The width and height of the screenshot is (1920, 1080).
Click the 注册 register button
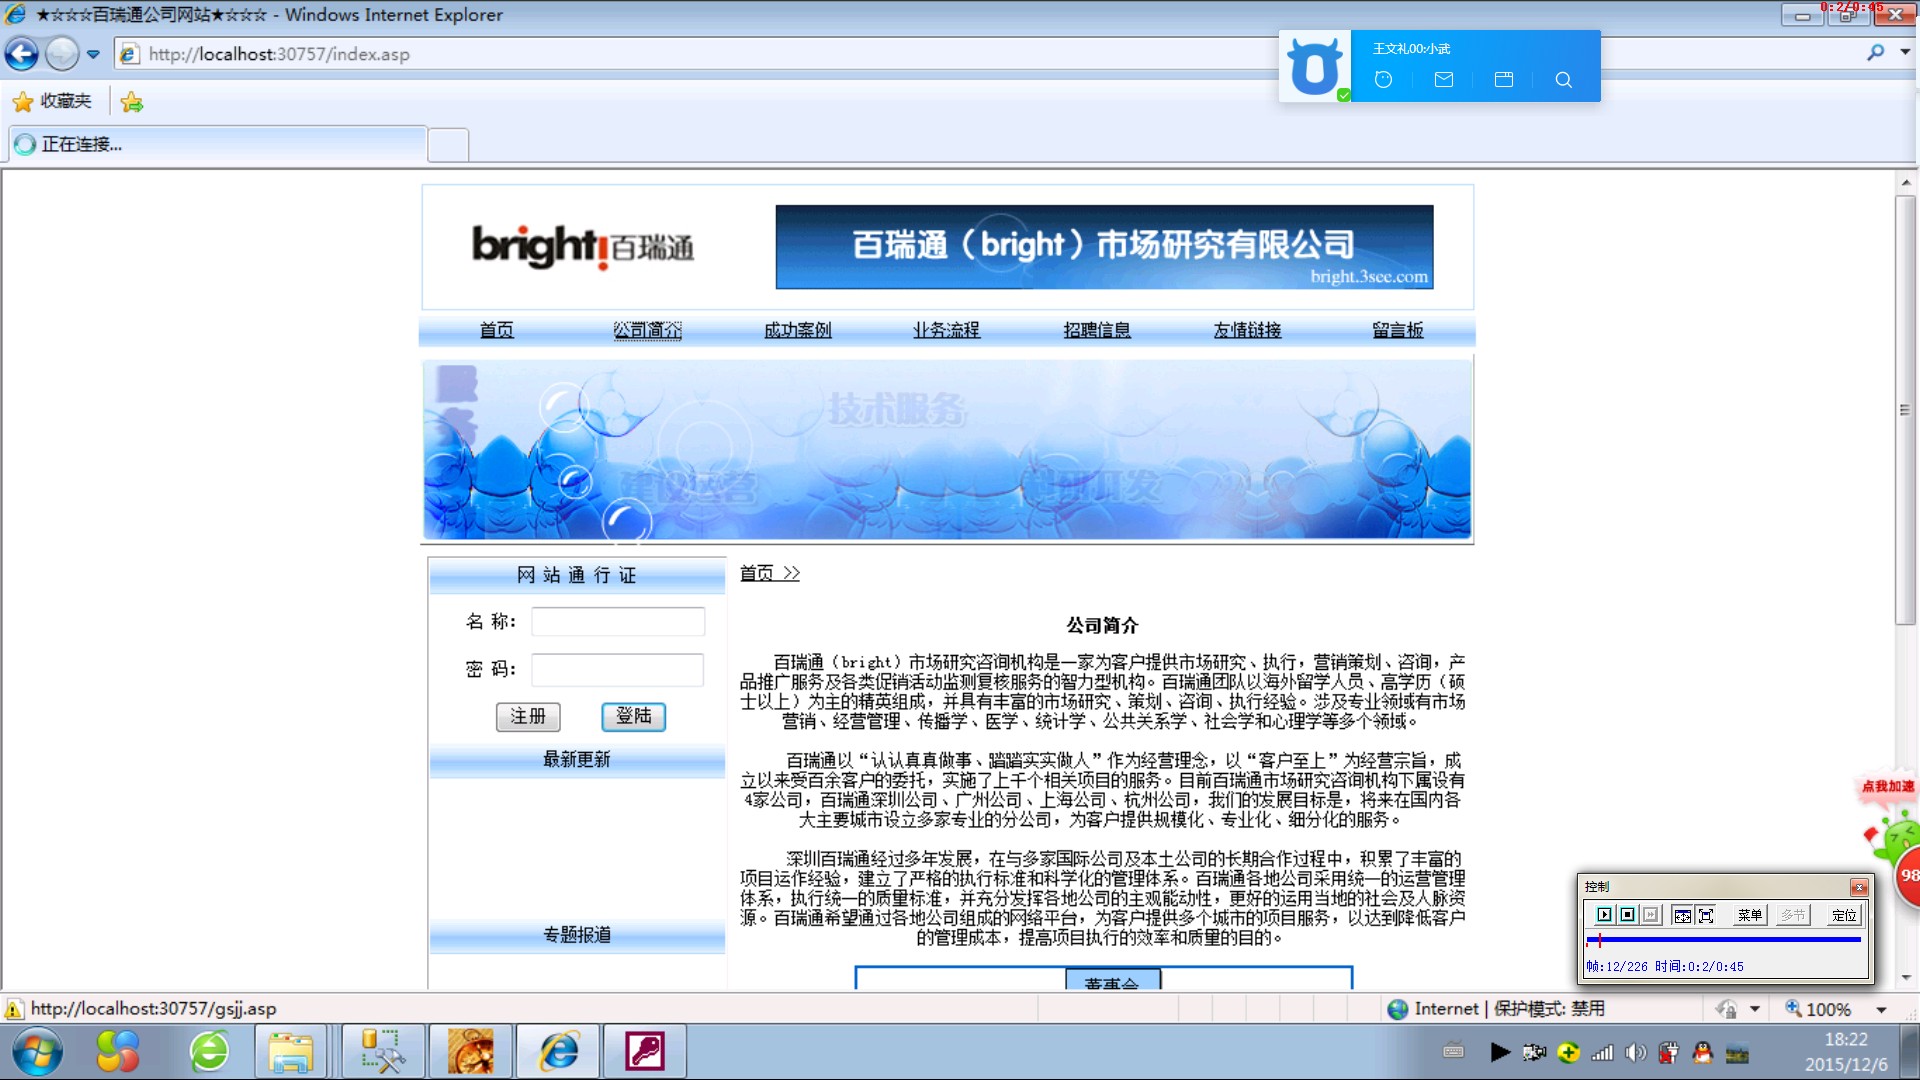[x=528, y=716]
